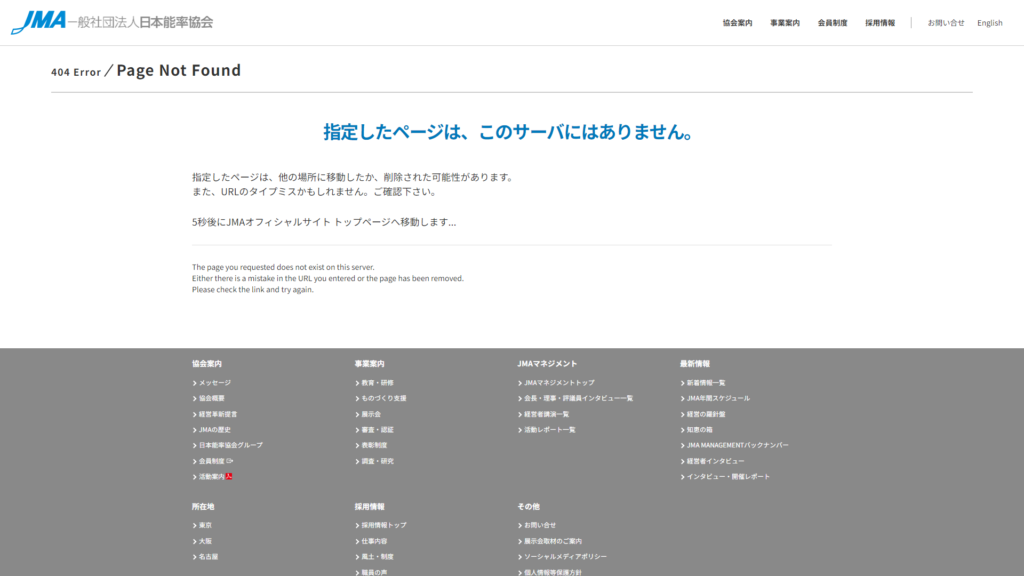Open 協会案内 in the top navigation

point(737,23)
